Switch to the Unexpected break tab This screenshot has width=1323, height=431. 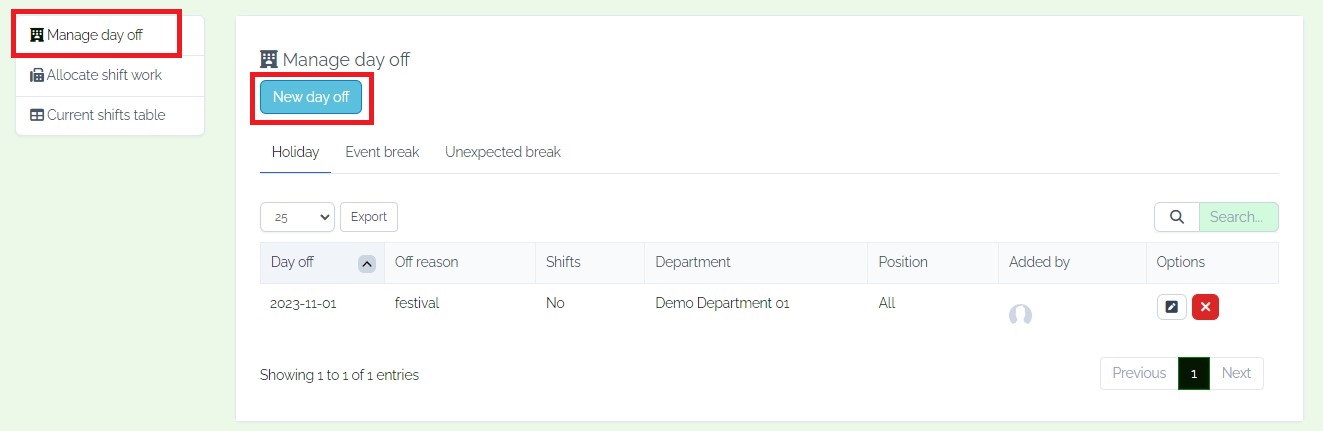(x=502, y=152)
